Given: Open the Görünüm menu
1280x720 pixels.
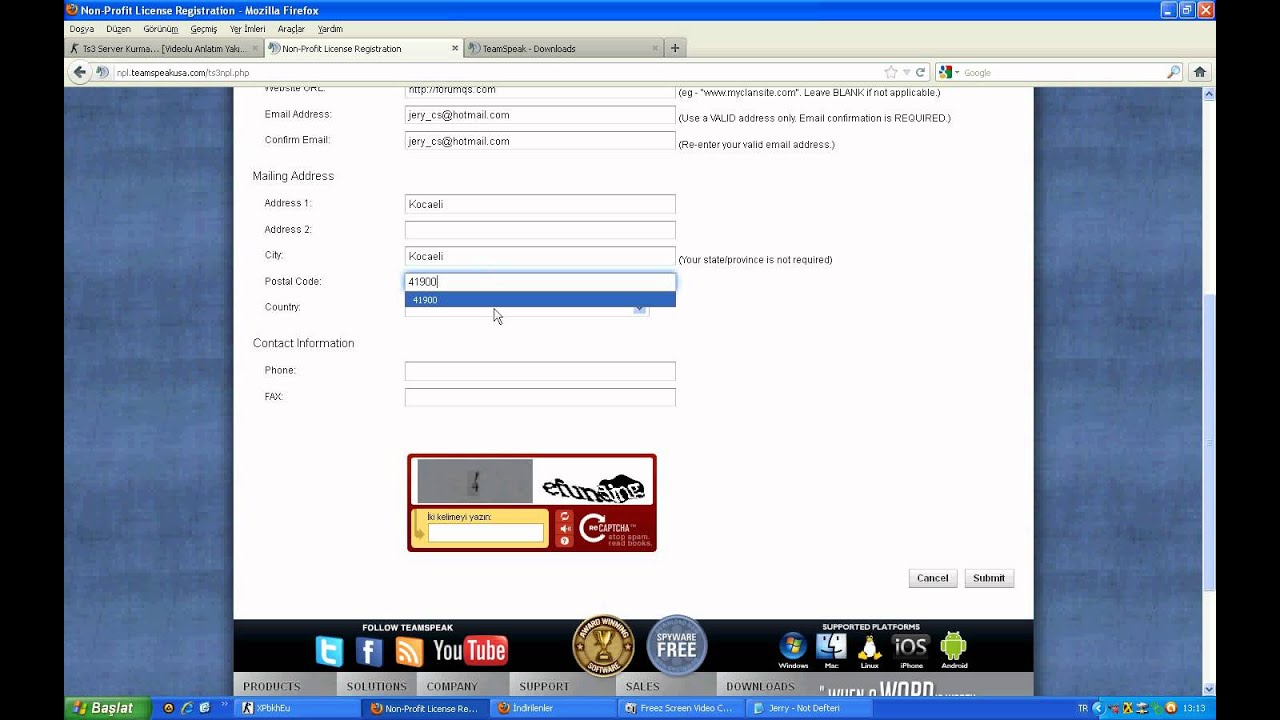Looking at the screenshot, I should (160, 29).
